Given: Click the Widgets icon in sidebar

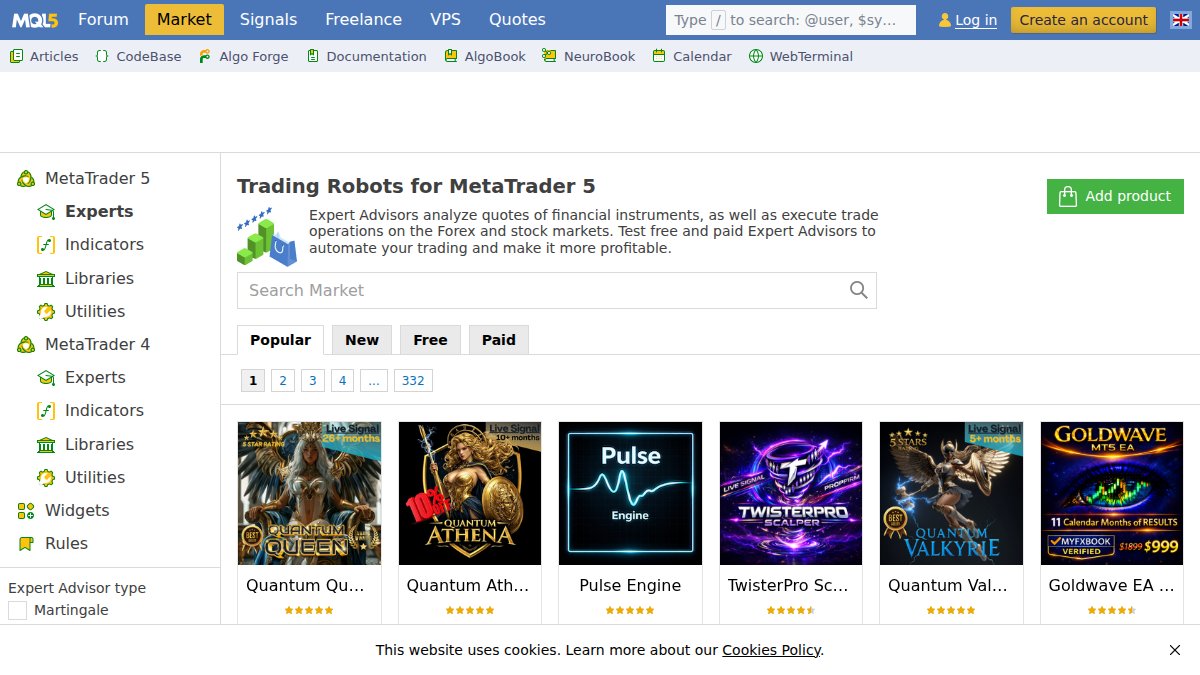Looking at the screenshot, I should 26,511.
